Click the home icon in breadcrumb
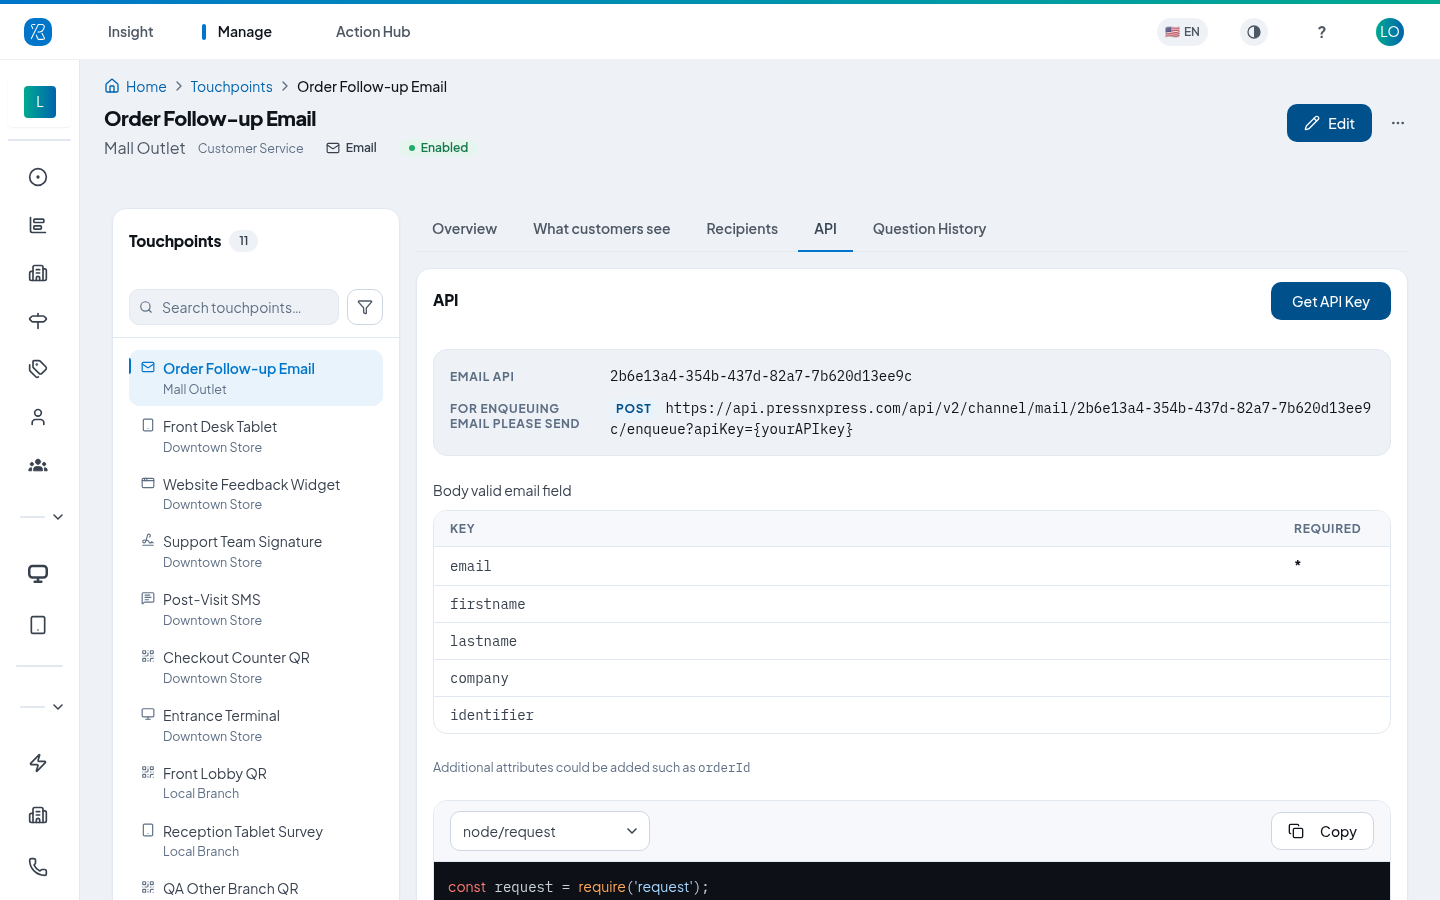Image resolution: width=1440 pixels, height=900 pixels. point(112,86)
